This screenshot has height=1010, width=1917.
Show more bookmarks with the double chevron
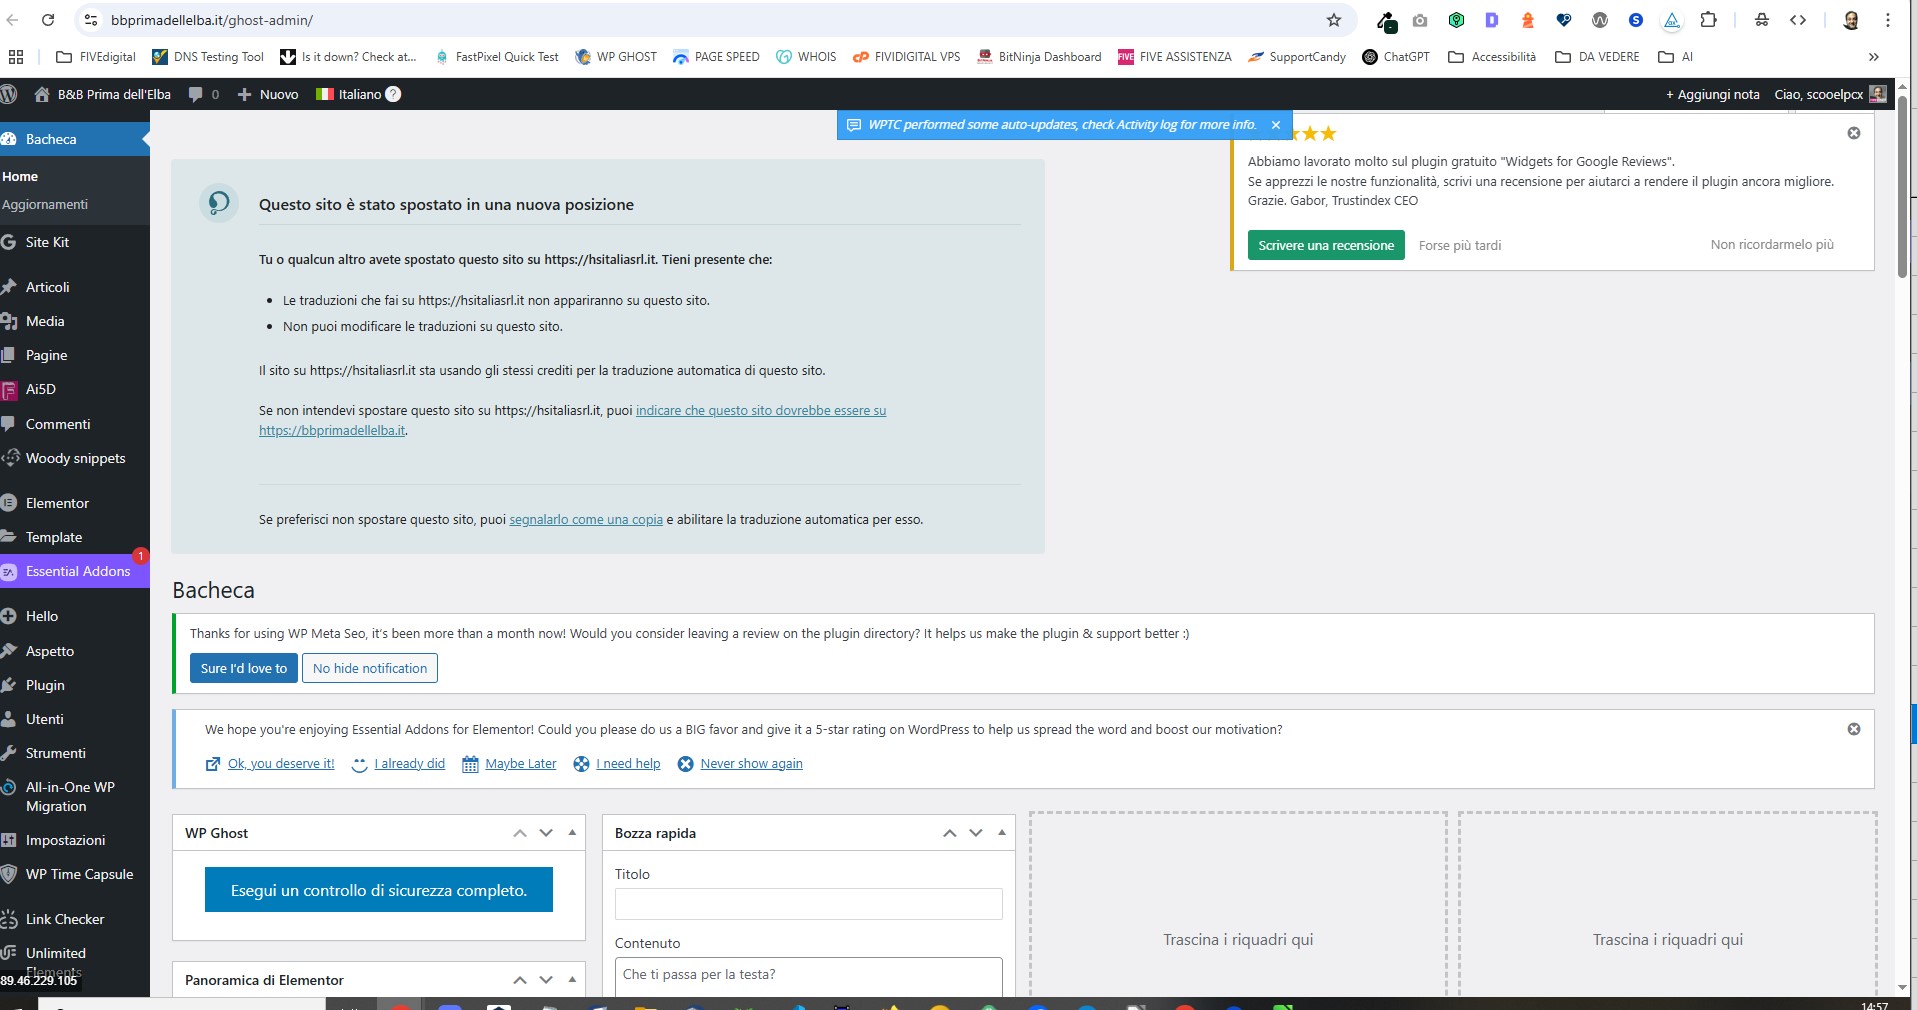1873,57
